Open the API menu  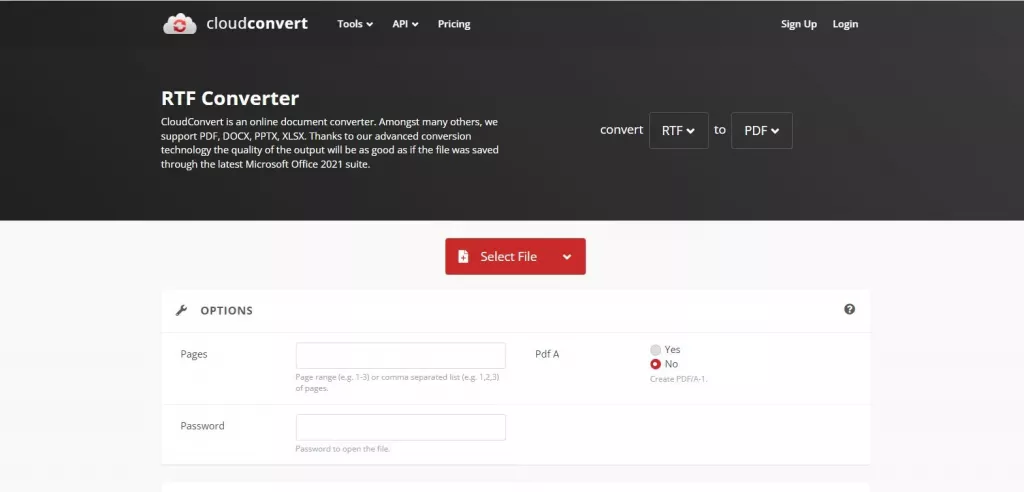(405, 24)
